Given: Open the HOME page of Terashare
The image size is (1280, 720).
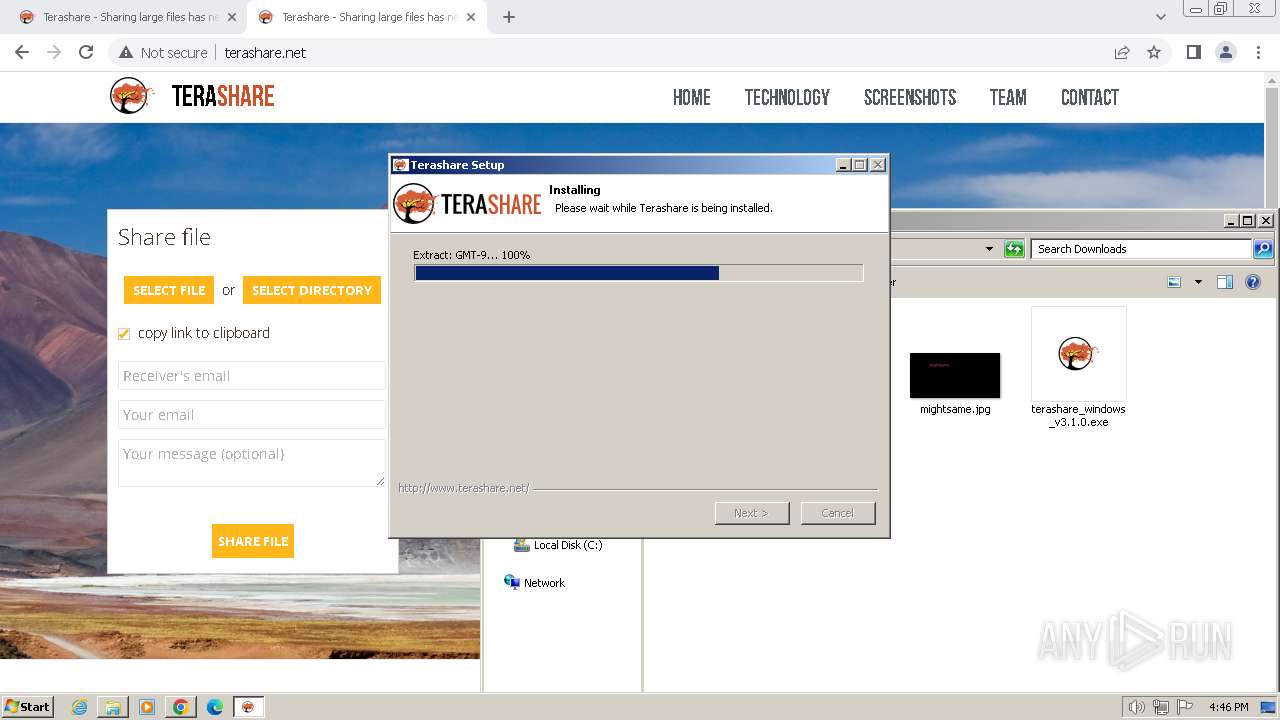Looking at the screenshot, I should pyautogui.click(x=692, y=97).
